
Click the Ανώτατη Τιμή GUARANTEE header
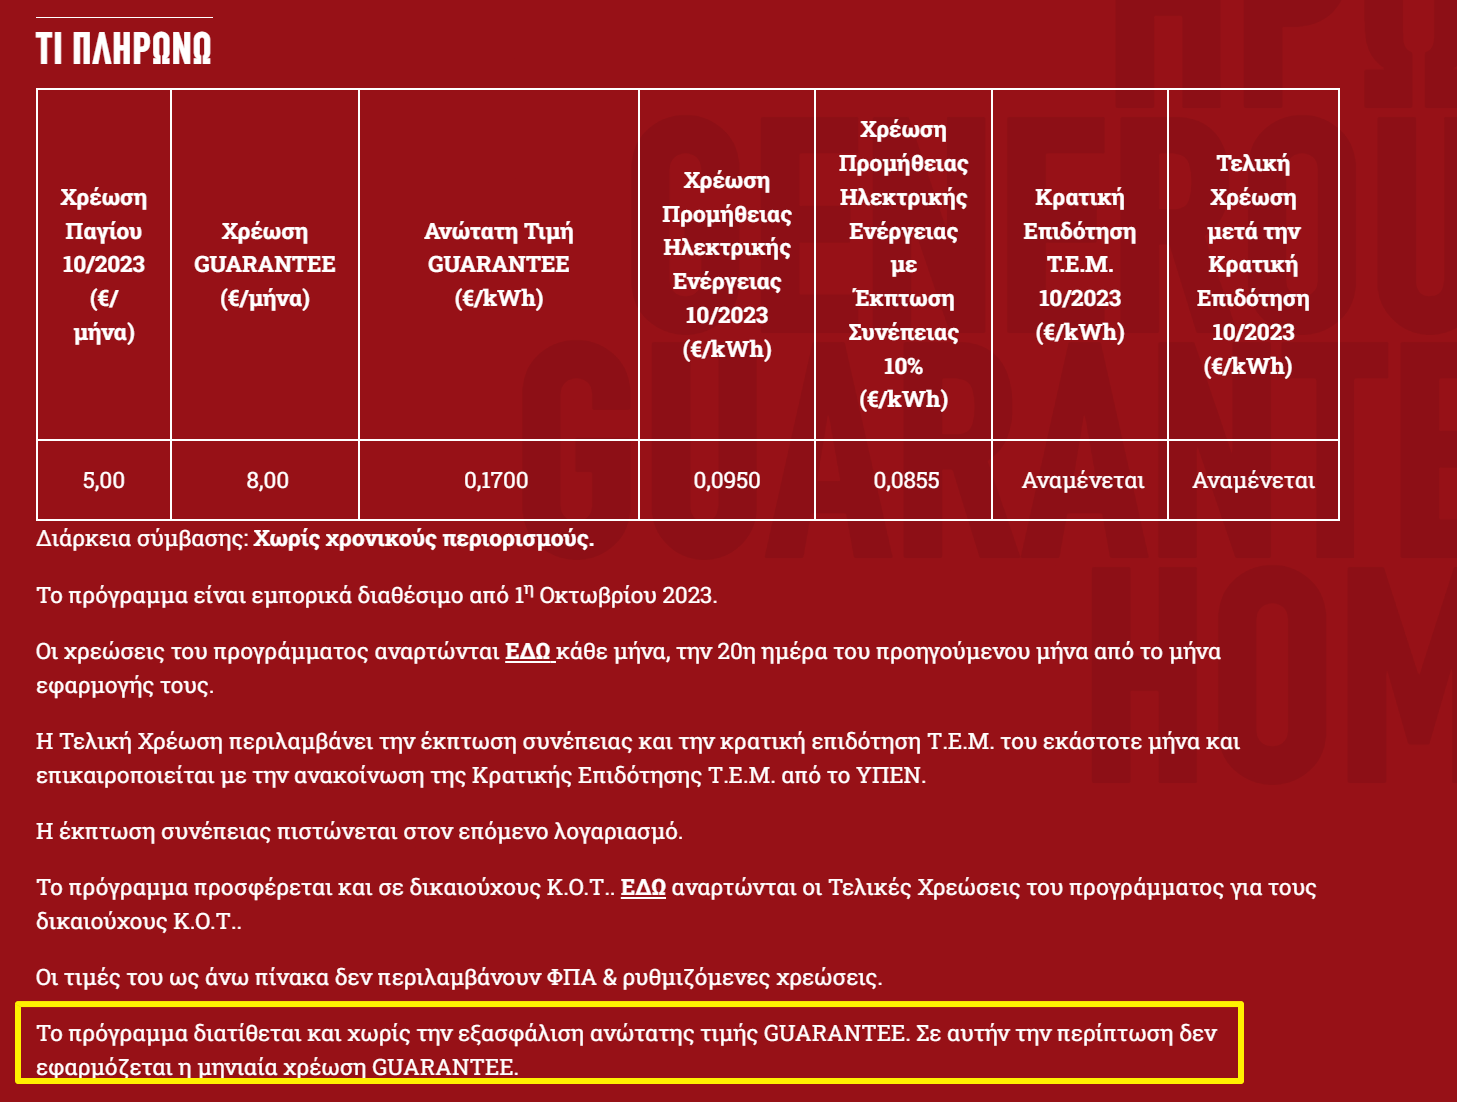coord(499,265)
